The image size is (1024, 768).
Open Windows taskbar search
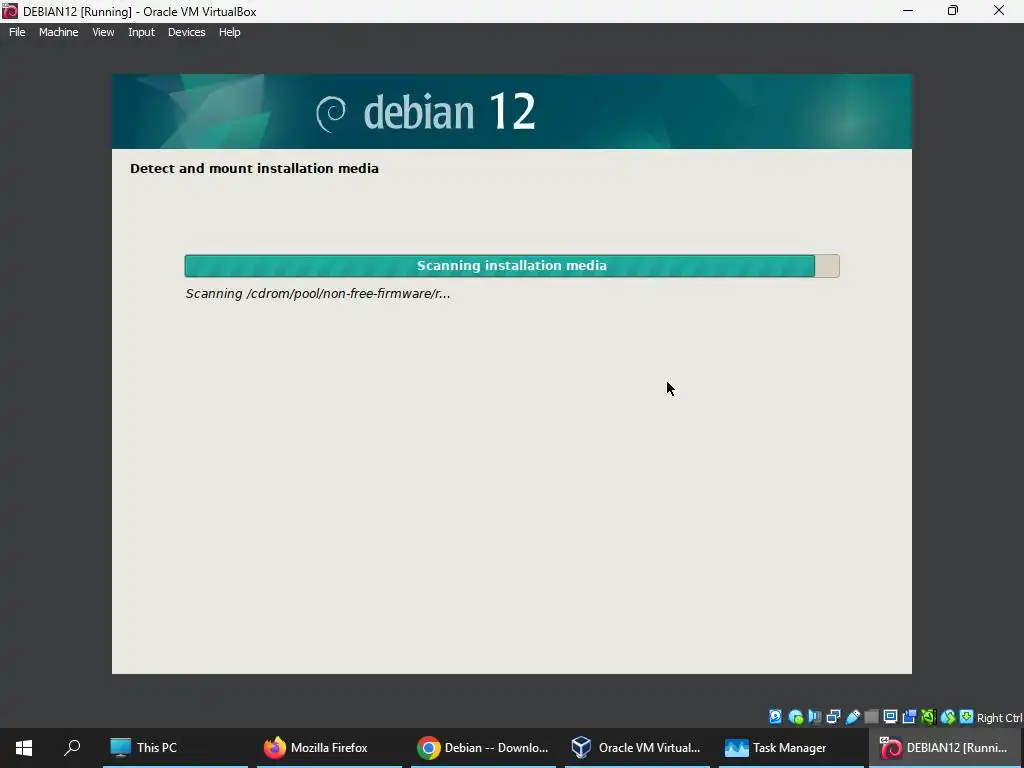[72, 748]
